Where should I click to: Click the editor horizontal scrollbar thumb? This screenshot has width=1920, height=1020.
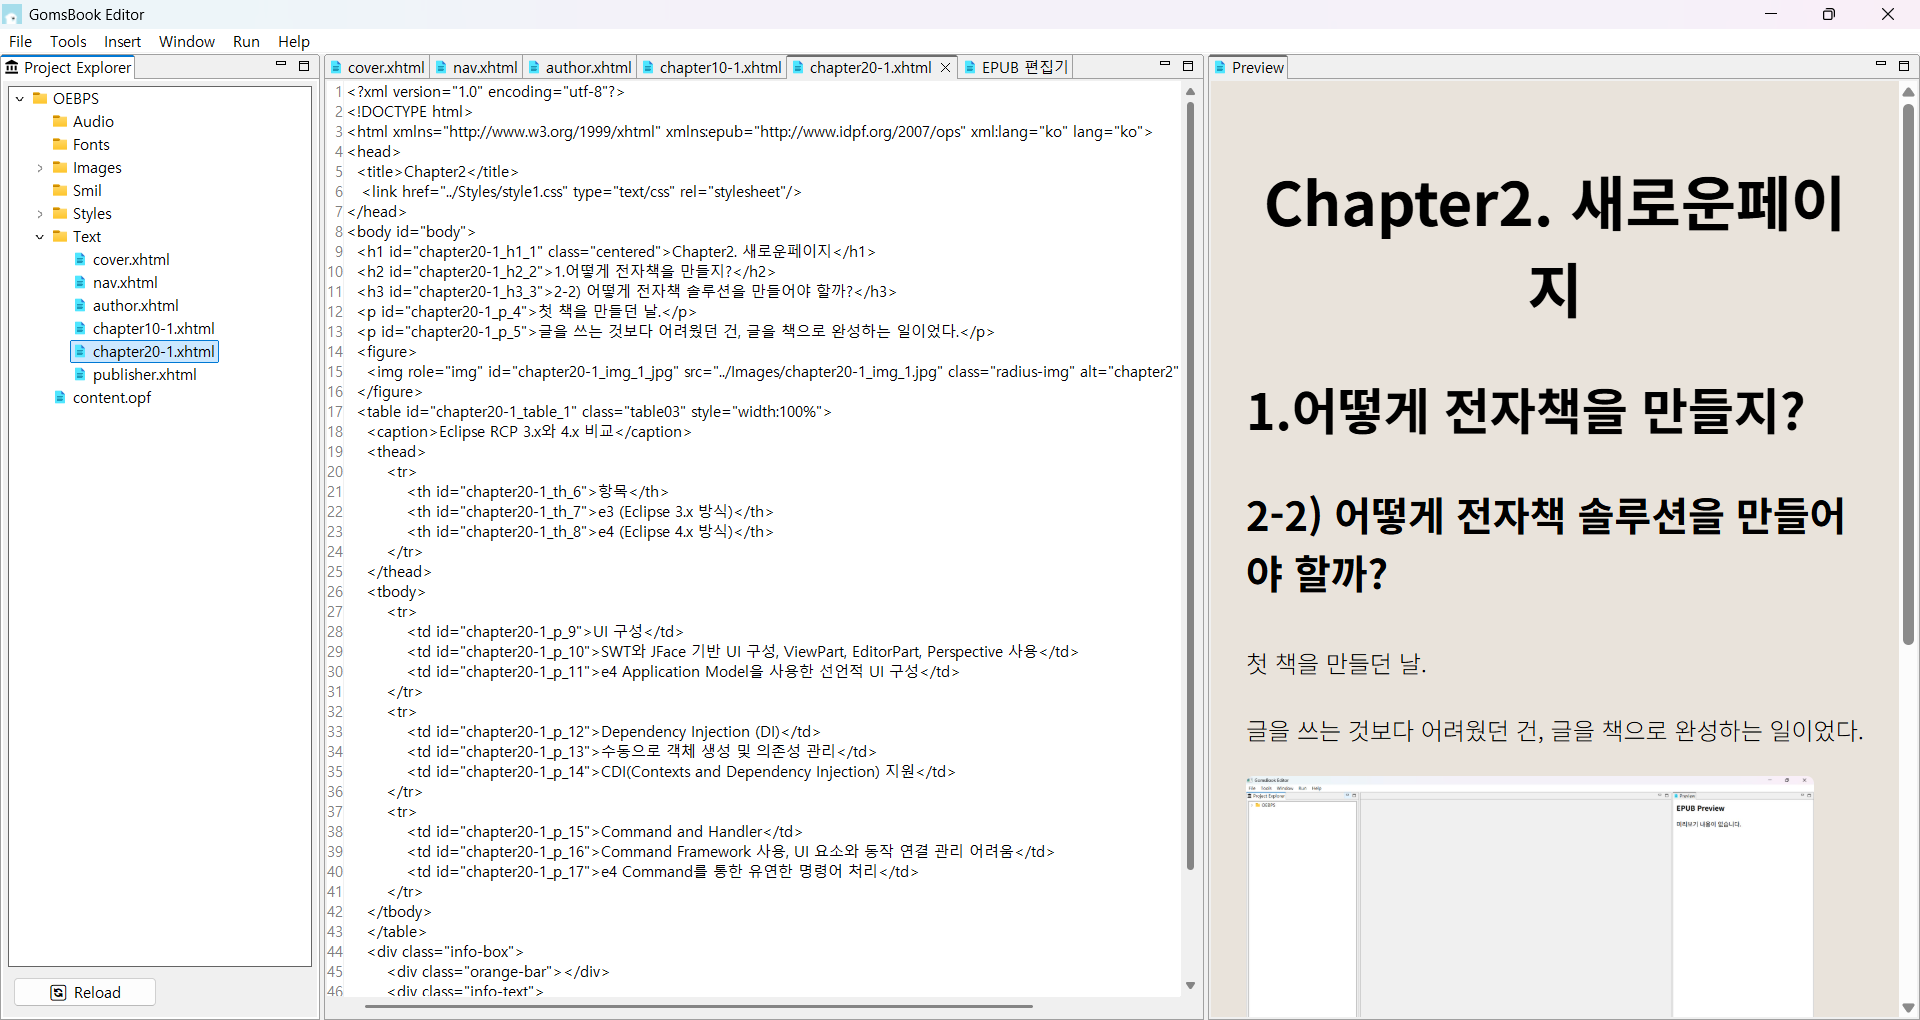point(699,1006)
